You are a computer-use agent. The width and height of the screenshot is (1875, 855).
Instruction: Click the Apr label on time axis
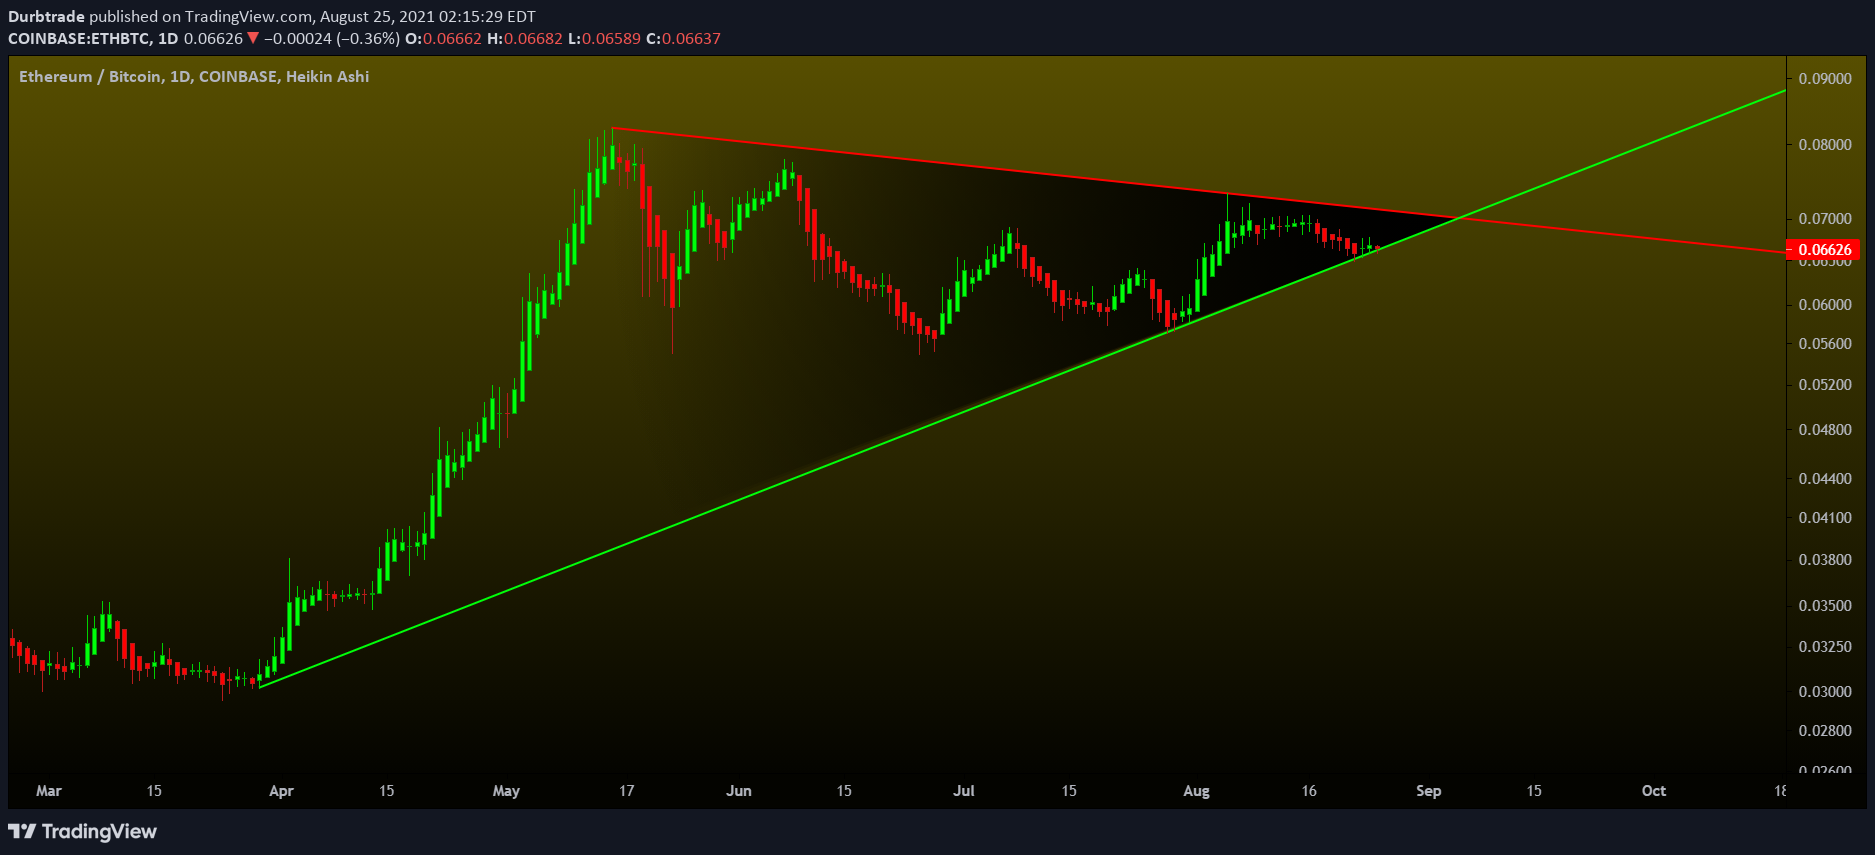coord(281,790)
